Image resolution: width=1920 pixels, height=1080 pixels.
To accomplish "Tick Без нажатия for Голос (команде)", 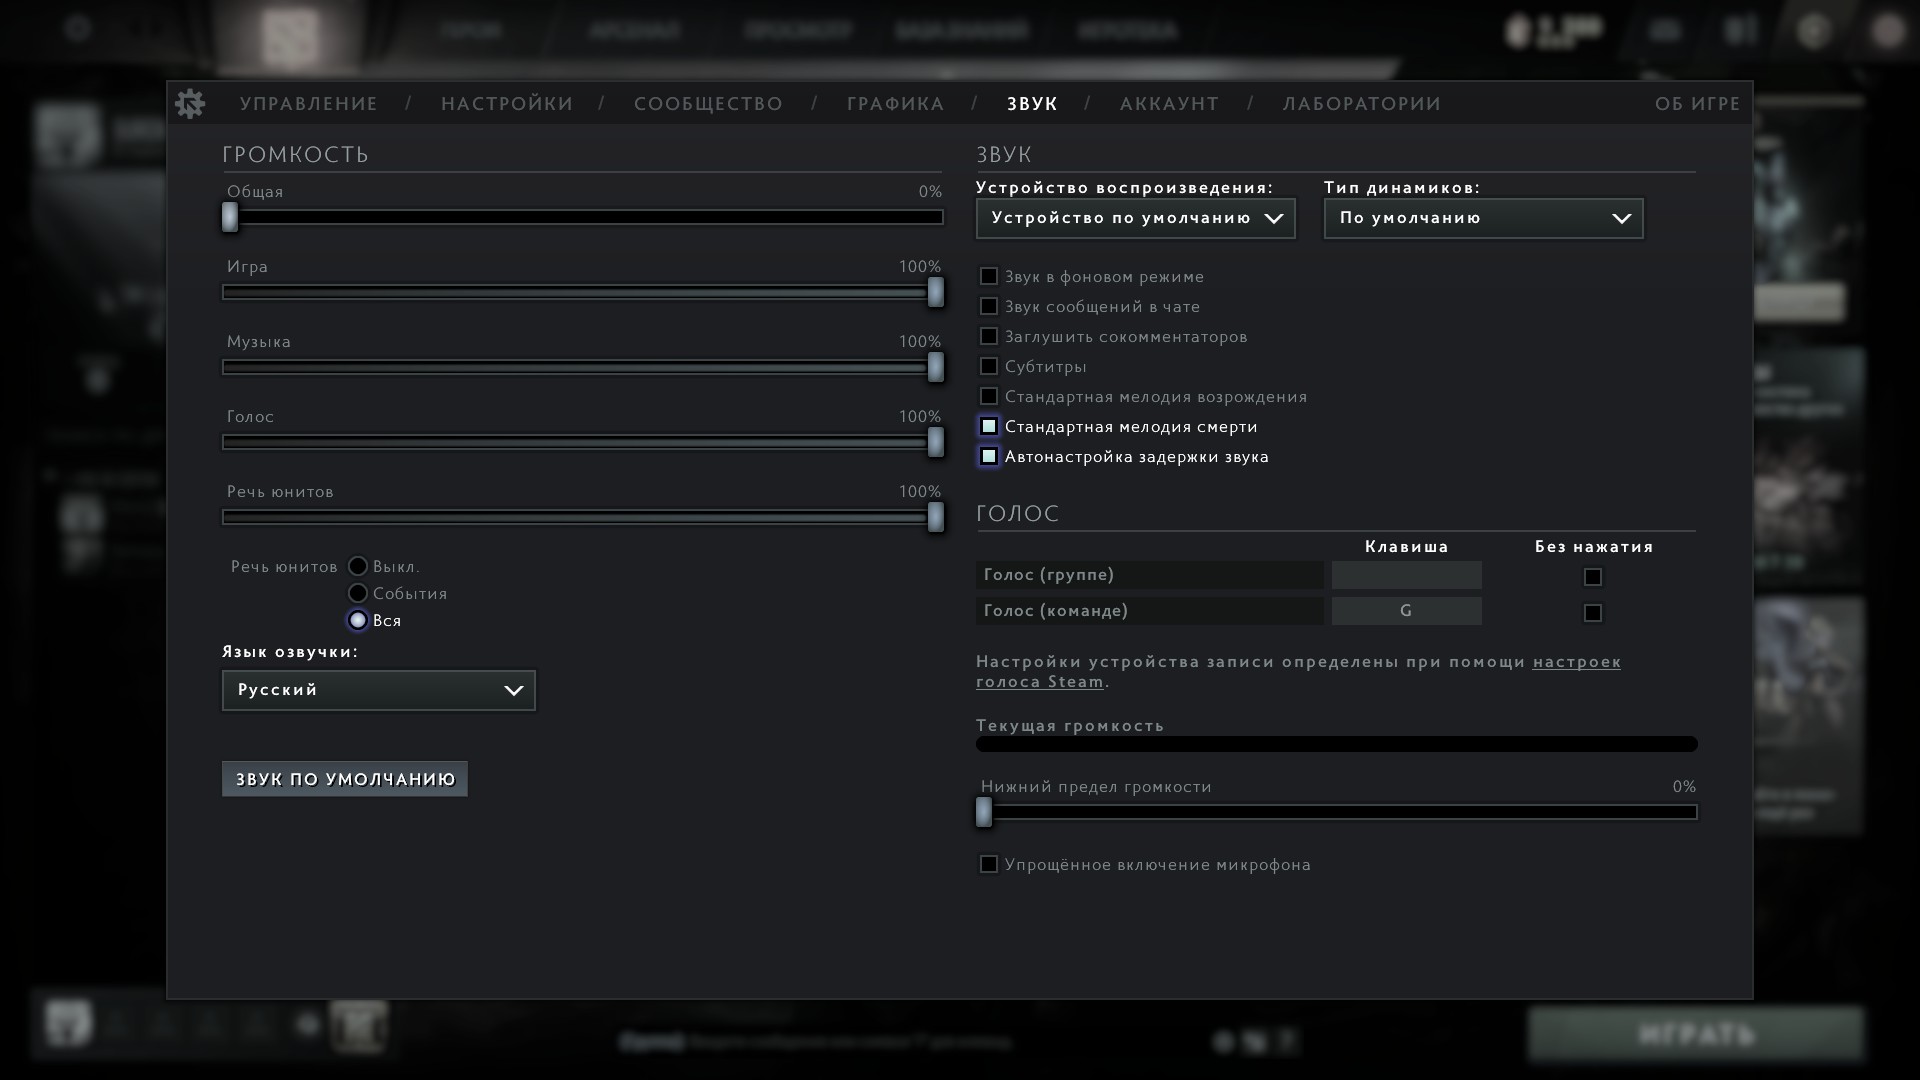I will tap(1593, 613).
